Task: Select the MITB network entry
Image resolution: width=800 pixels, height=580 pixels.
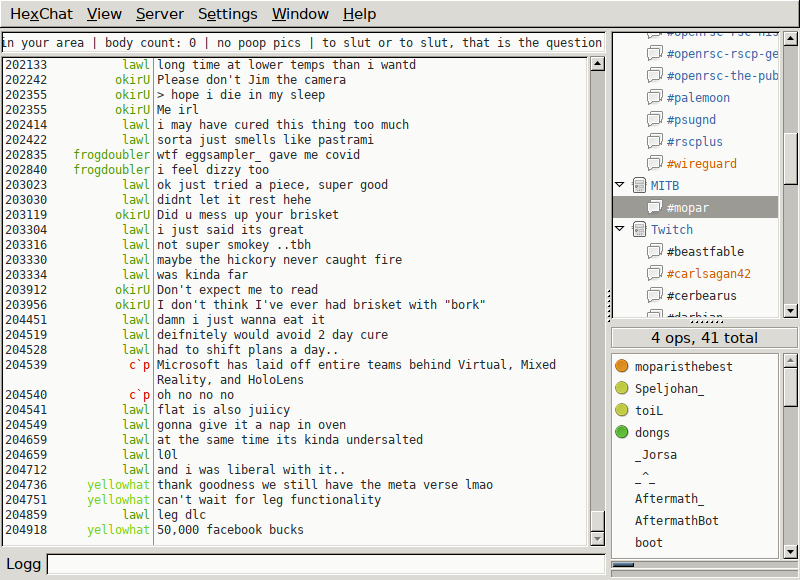Action: [x=664, y=185]
